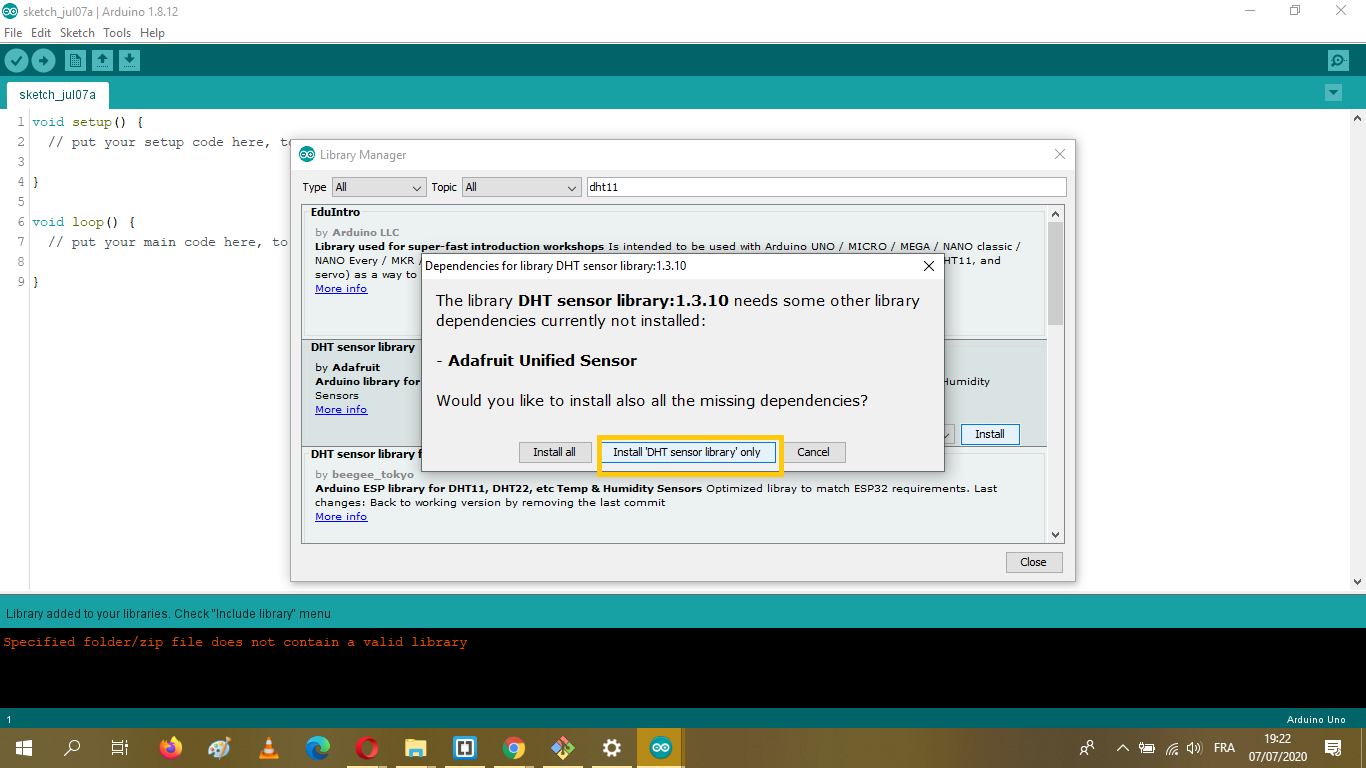Open the tab options dropdown arrow
The image size is (1366, 768).
1333,93
